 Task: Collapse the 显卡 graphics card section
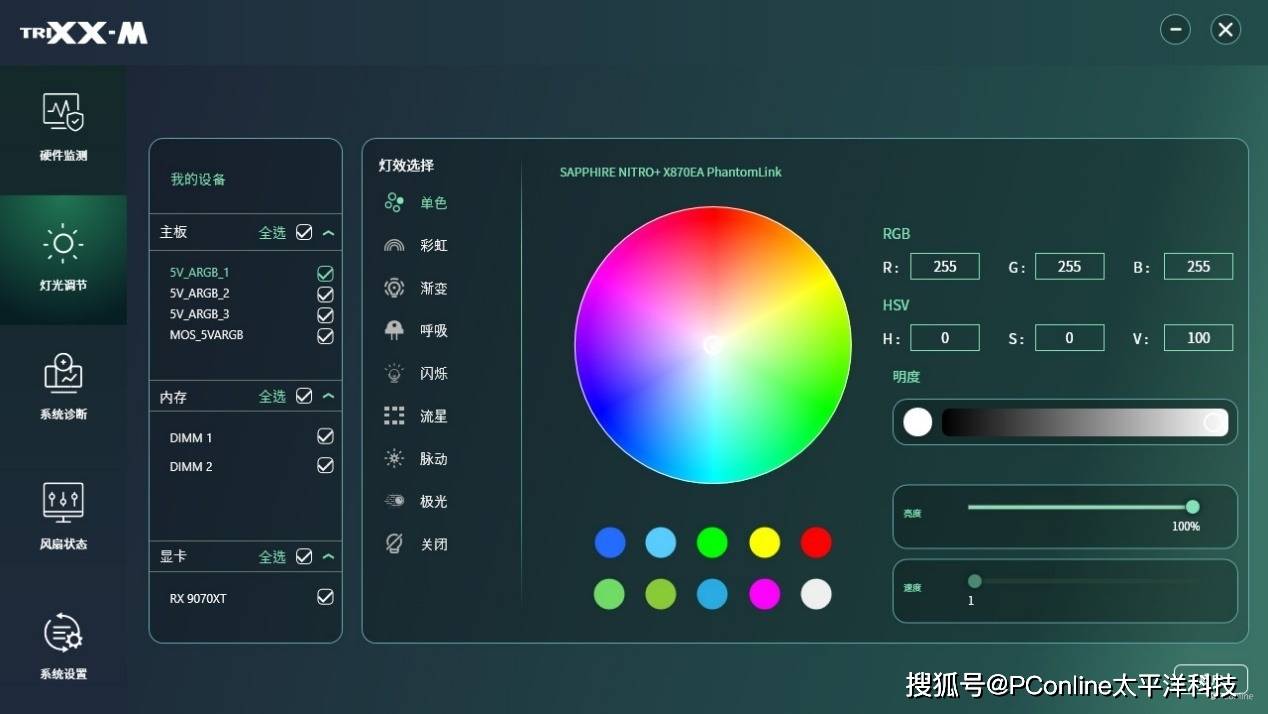click(328, 556)
